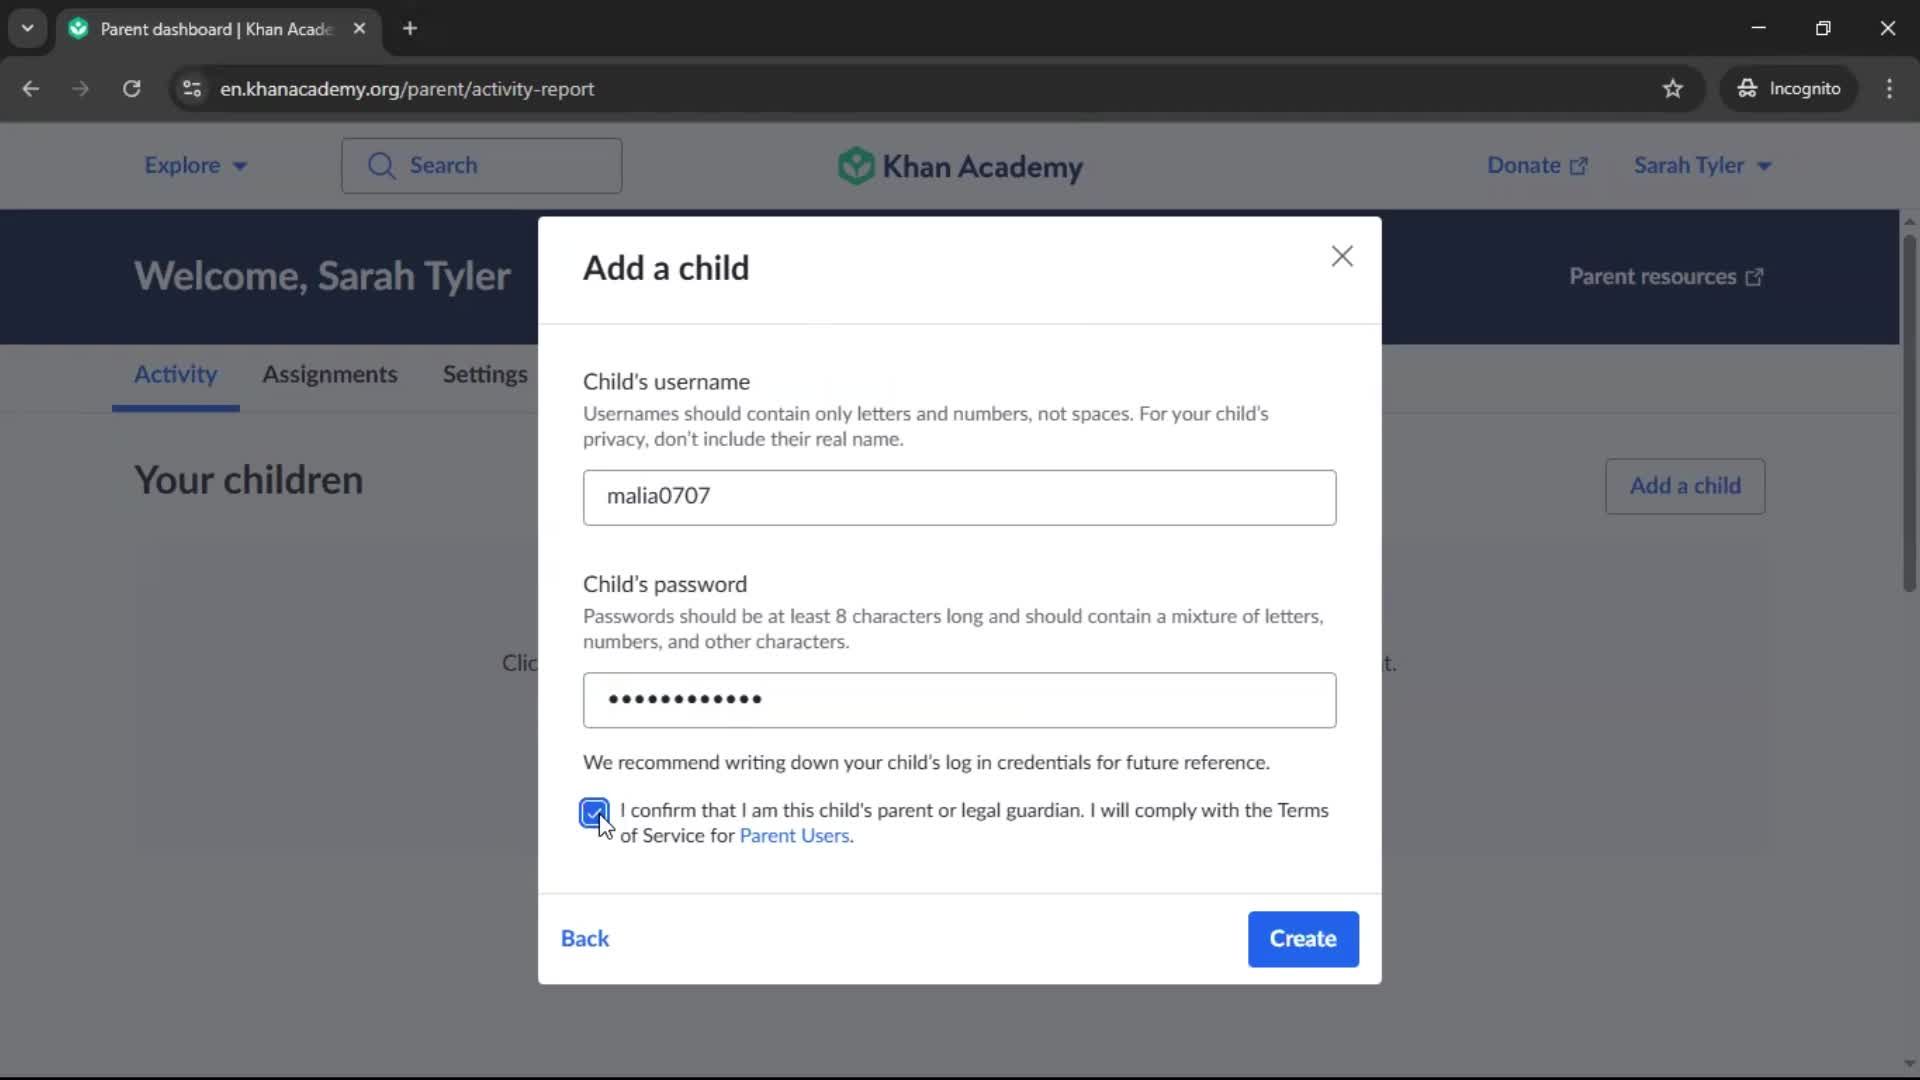The image size is (1920, 1080).
Task: Click the search magnifier icon
Action: coord(381,166)
